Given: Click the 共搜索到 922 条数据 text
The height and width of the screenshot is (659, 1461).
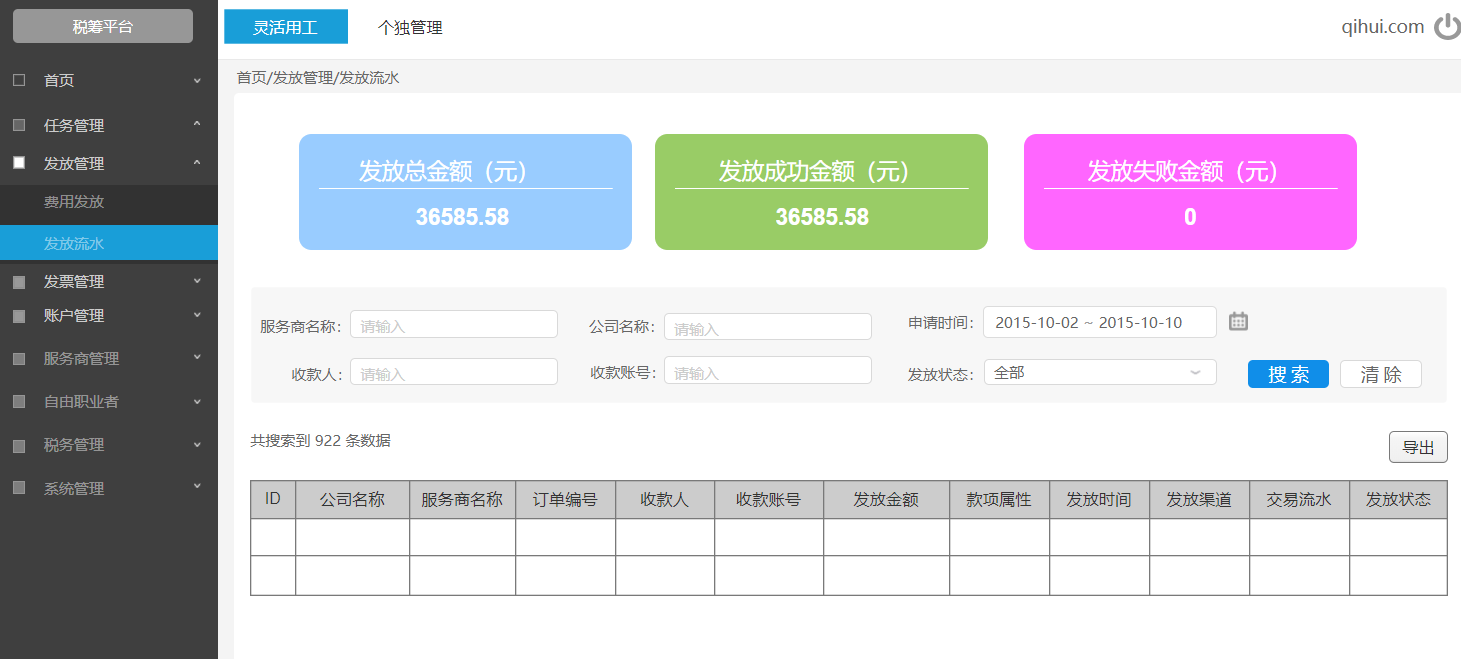Looking at the screenshot, I should point(320,440).
